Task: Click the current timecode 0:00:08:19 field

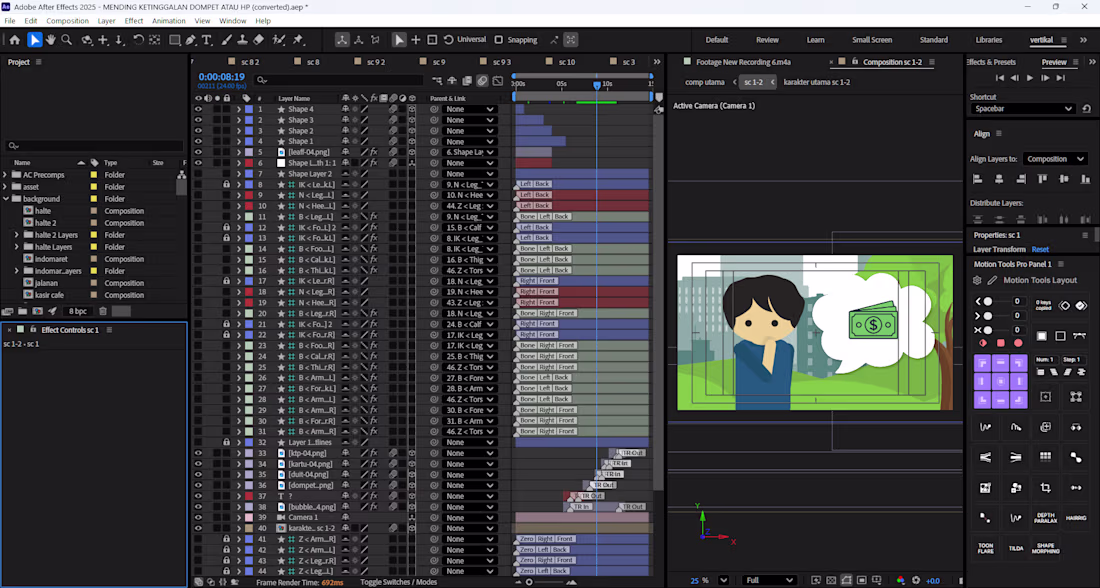Action: coord(221,77)
